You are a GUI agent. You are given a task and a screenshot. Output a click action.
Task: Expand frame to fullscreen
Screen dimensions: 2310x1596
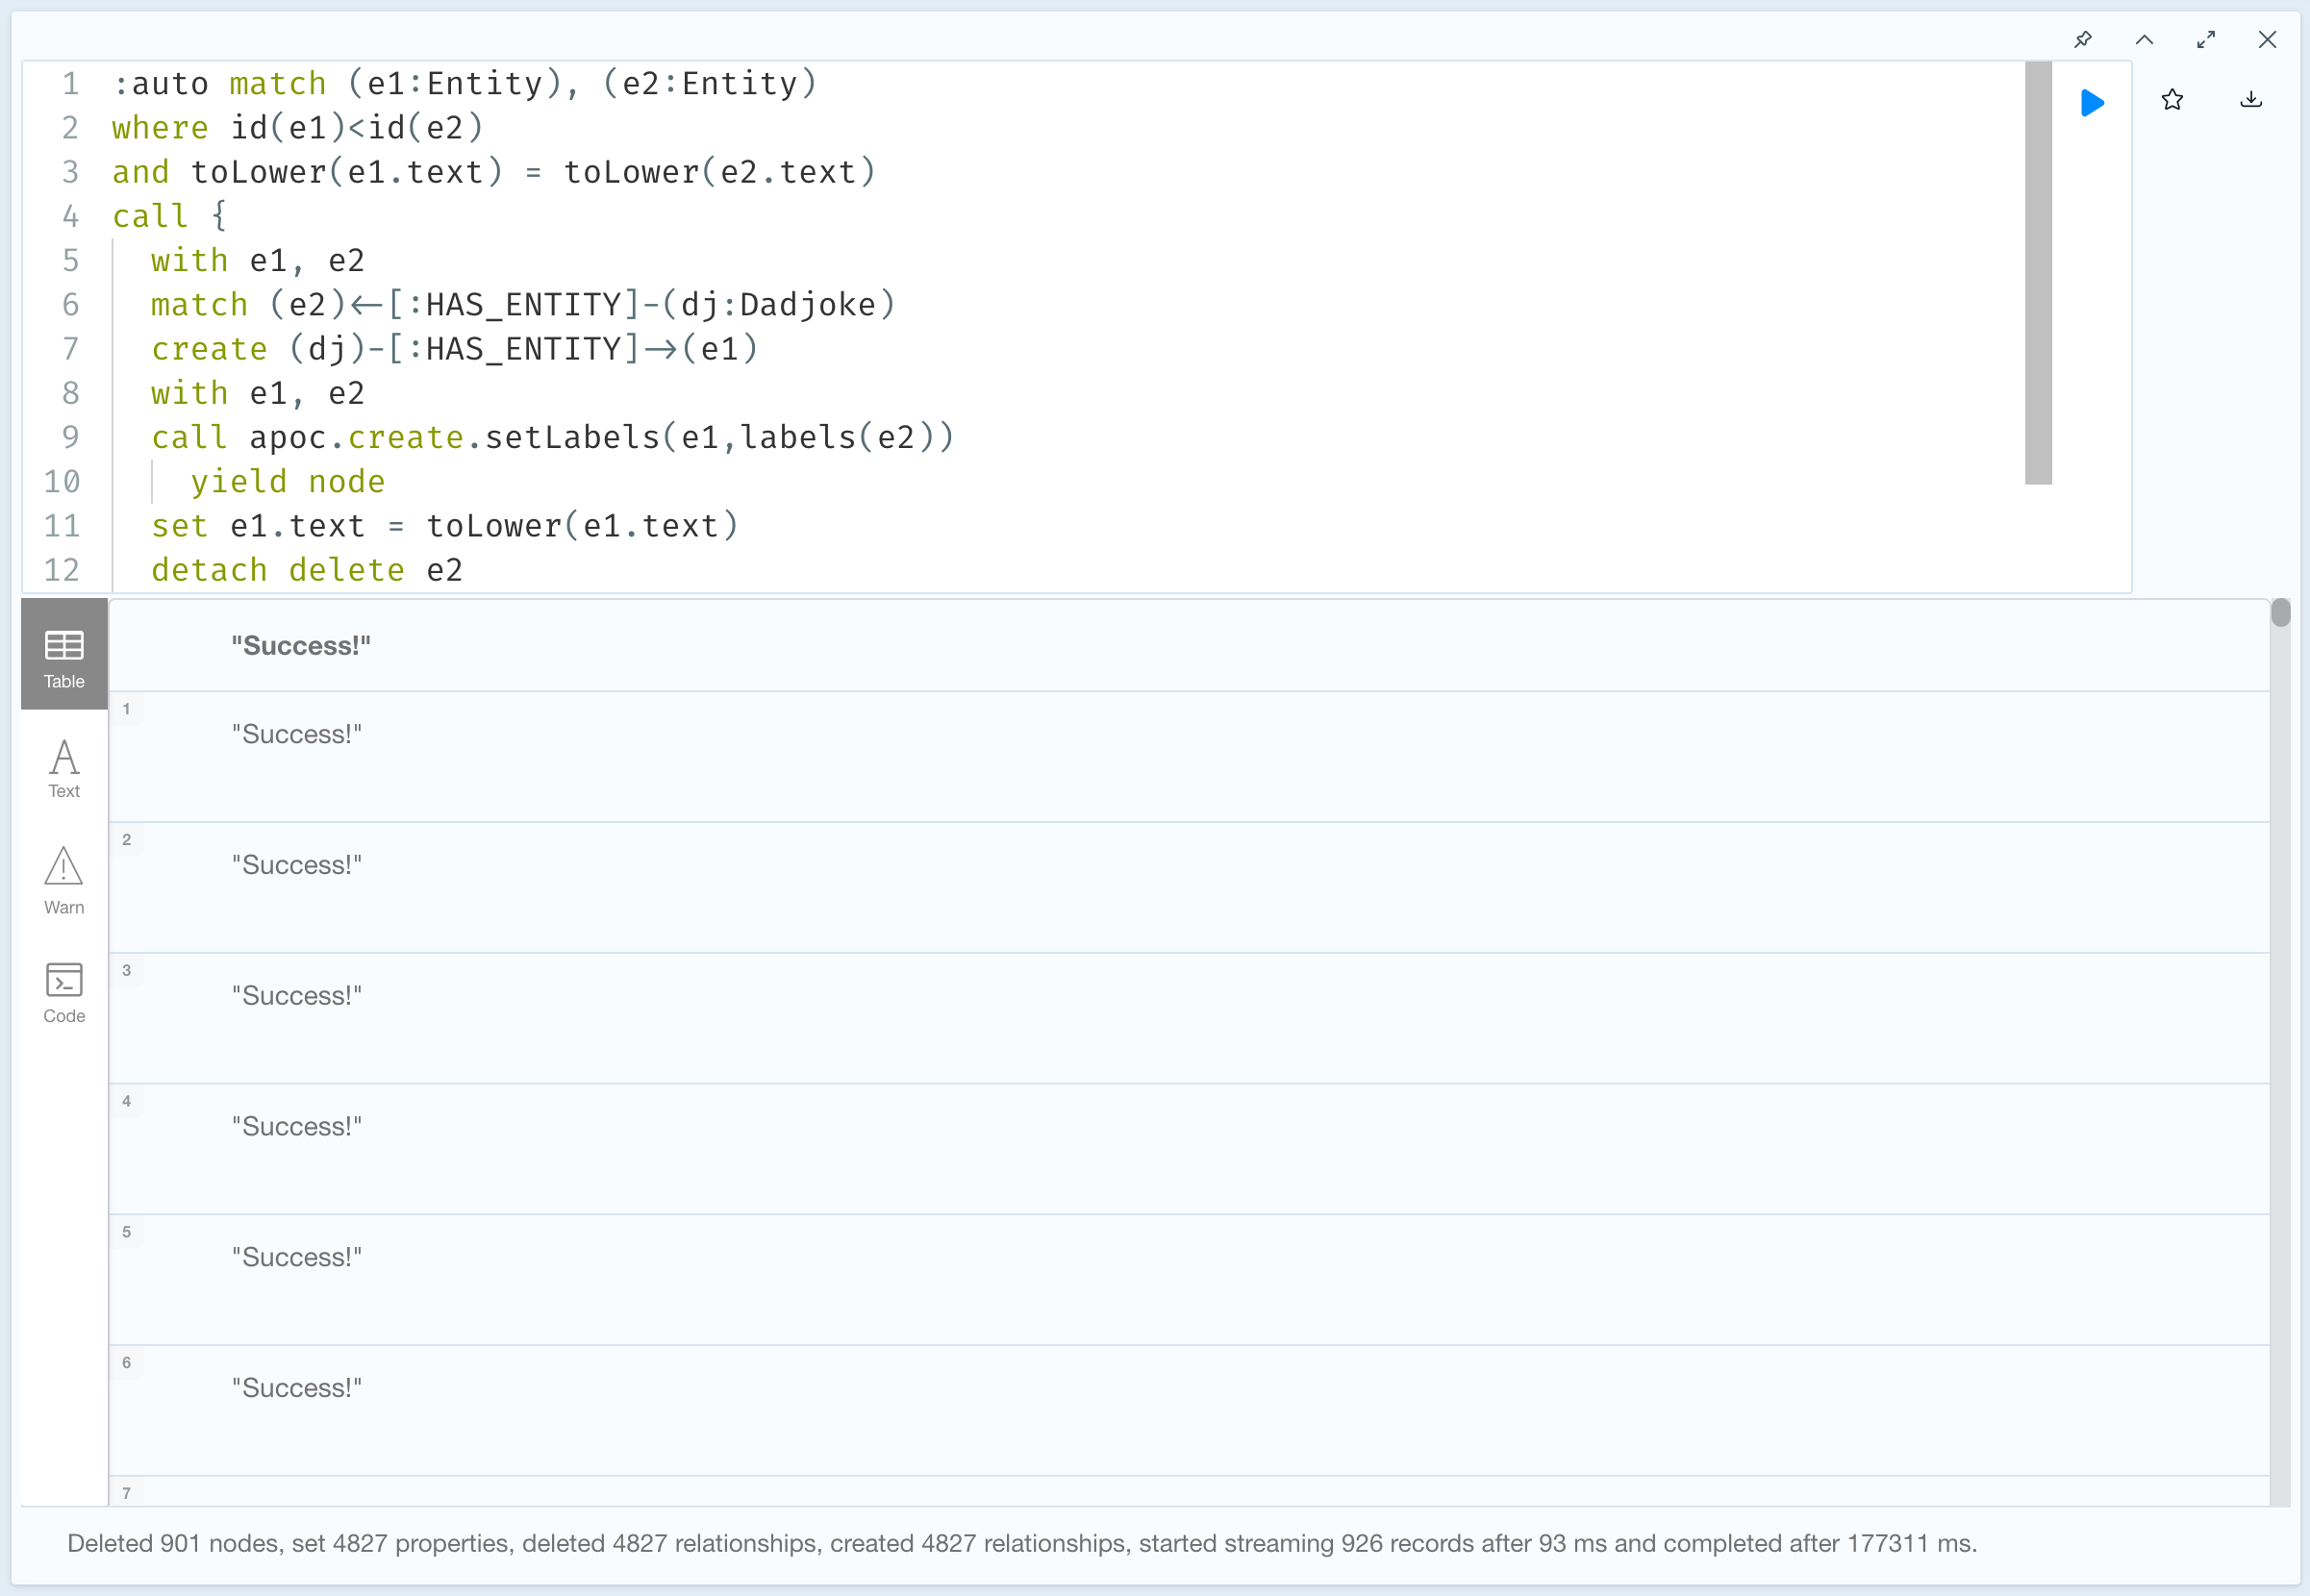[2206, 40]
